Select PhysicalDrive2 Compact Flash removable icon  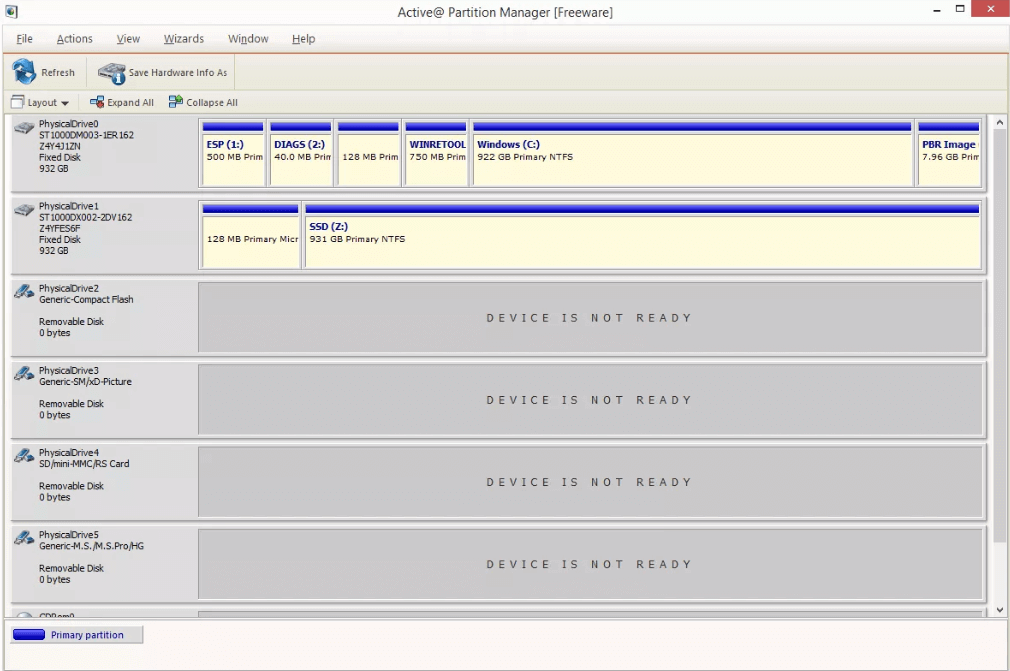click(x=24, y=292)
